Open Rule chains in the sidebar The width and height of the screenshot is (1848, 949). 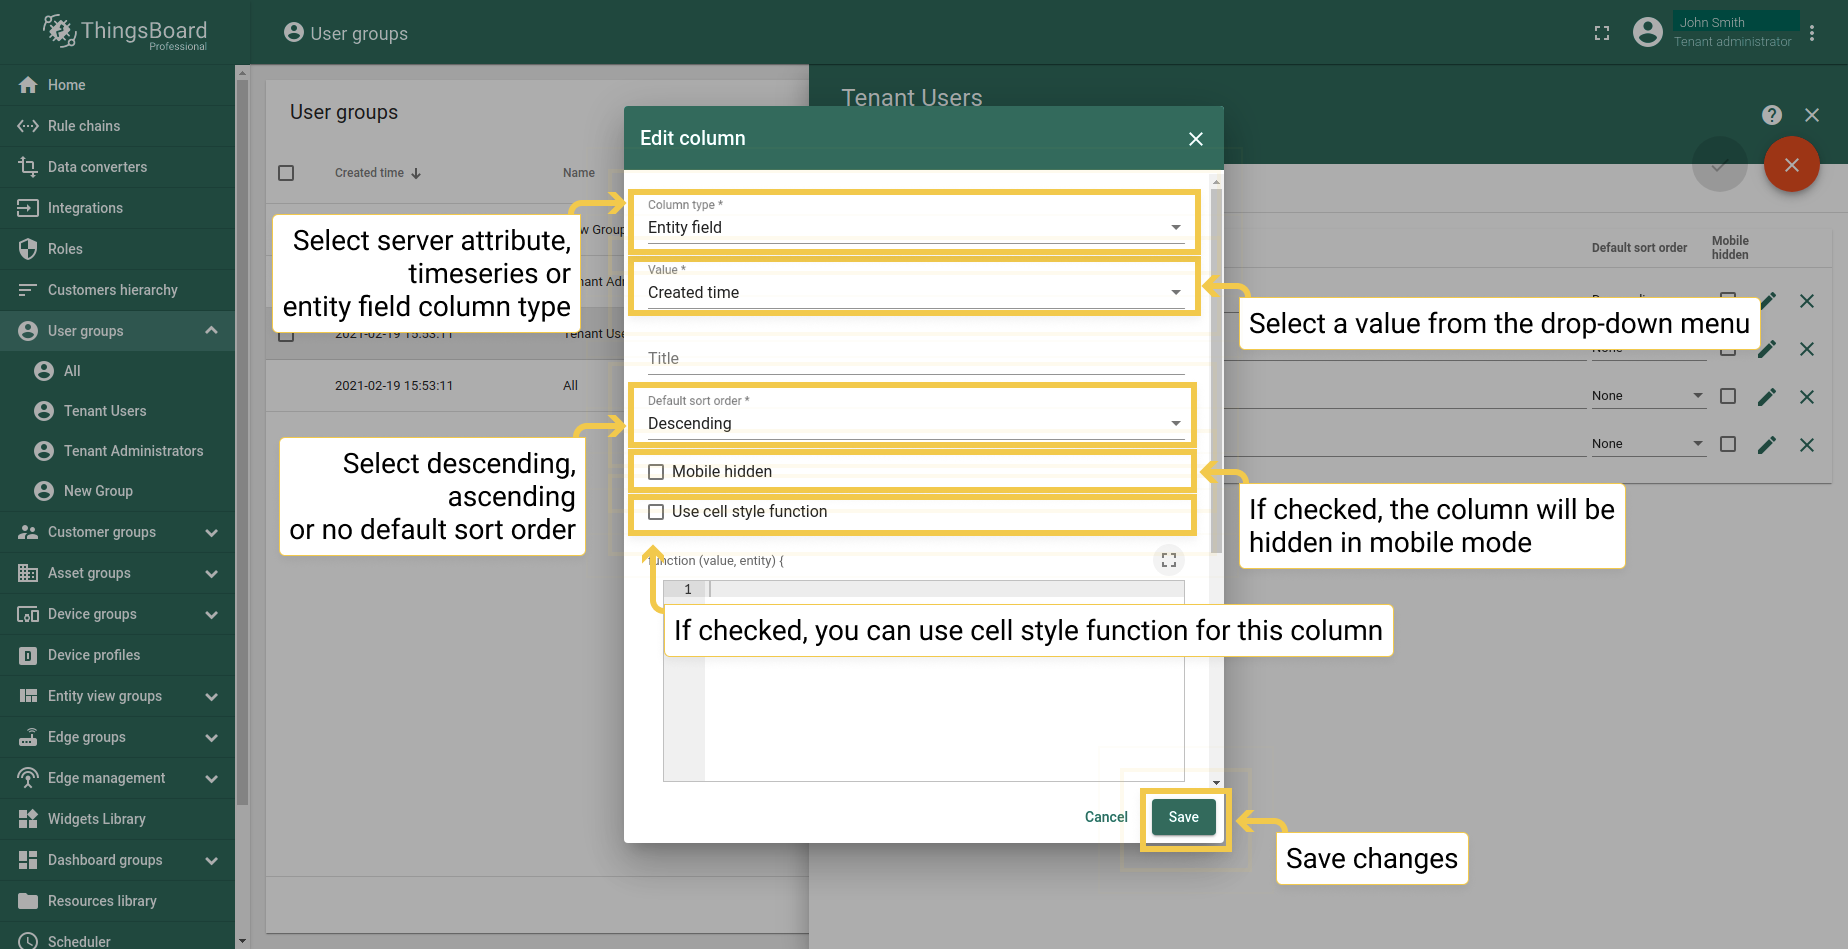click(x=84, y=126)
